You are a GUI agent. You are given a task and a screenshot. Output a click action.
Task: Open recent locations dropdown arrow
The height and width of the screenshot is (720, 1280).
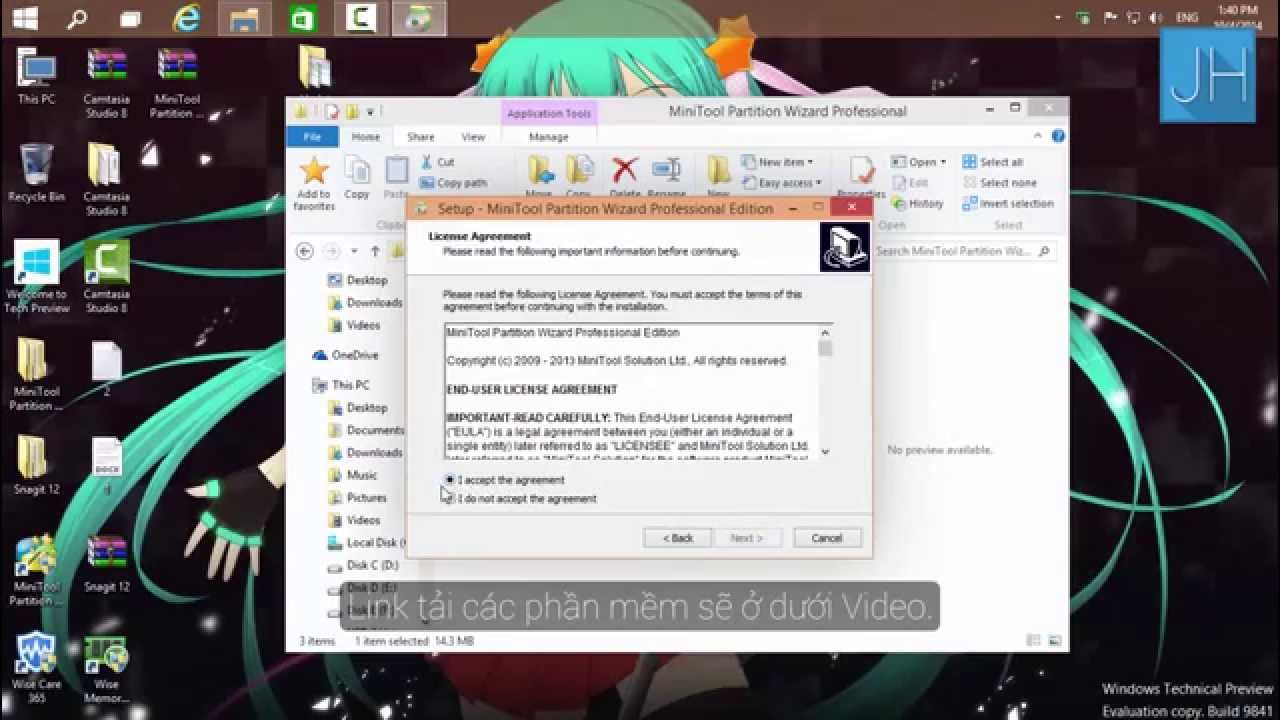(354, 252)
